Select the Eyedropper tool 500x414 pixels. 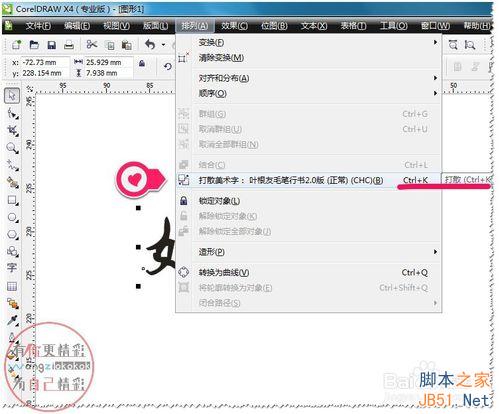click(x=13, y=321)
